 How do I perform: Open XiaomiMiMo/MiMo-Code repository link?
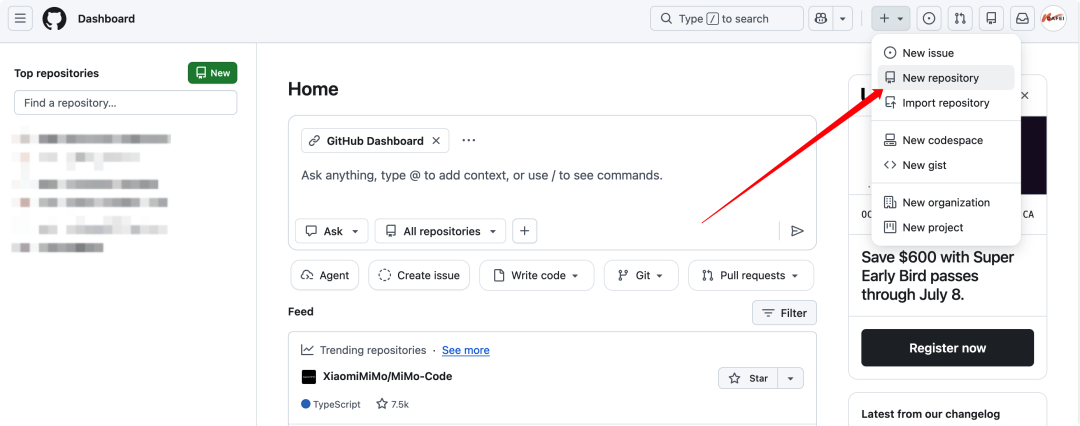(x=388, y=376)
